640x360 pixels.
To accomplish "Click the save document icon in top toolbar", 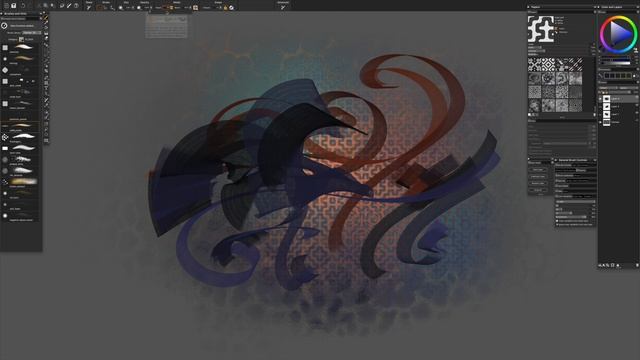I will [13, 6].
